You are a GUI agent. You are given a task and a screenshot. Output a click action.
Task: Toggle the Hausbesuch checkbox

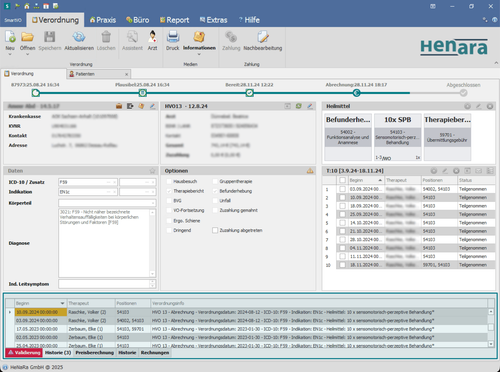point(169,181)
